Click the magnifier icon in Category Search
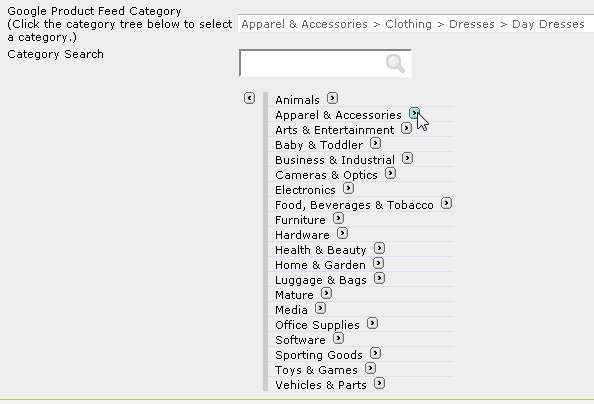Viewport: 594px width, 404px height. (395, 63)
